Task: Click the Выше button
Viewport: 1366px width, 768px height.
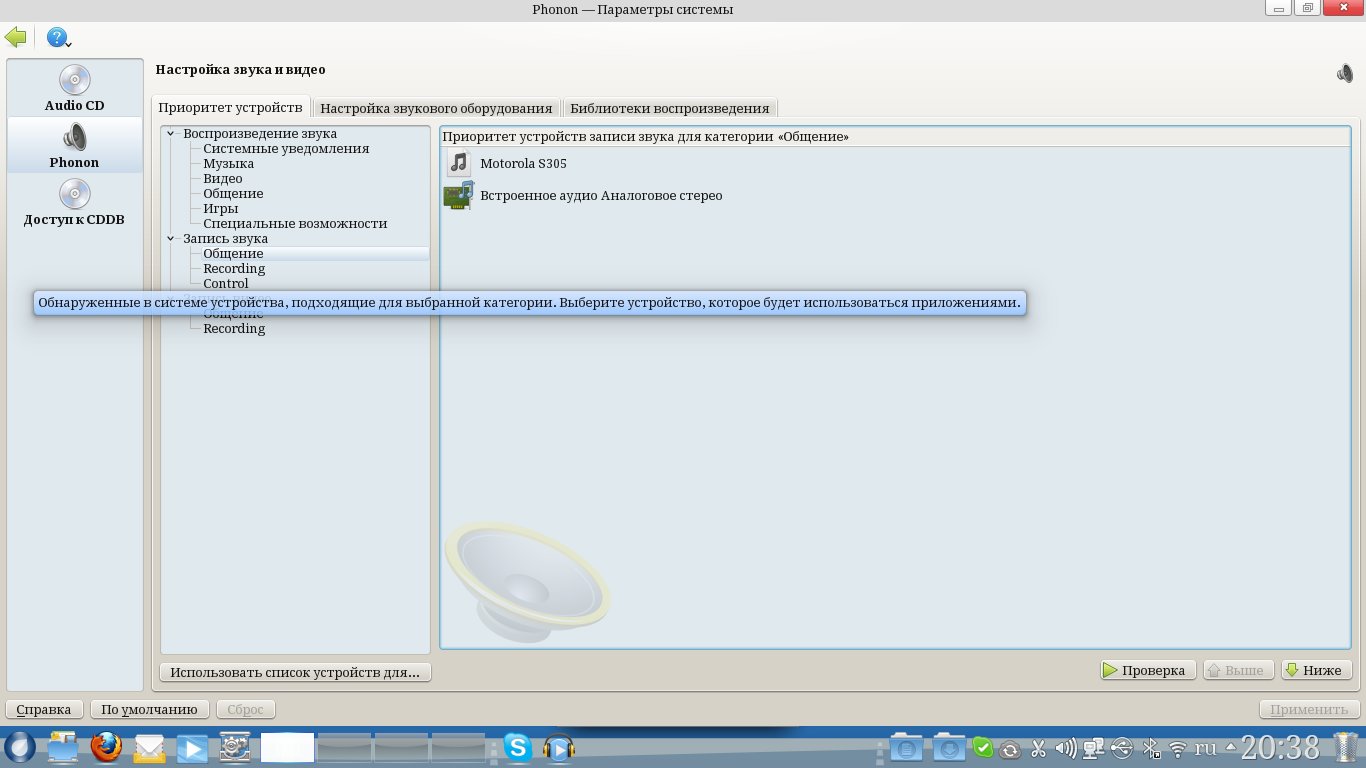Action: pos(1238,670)
